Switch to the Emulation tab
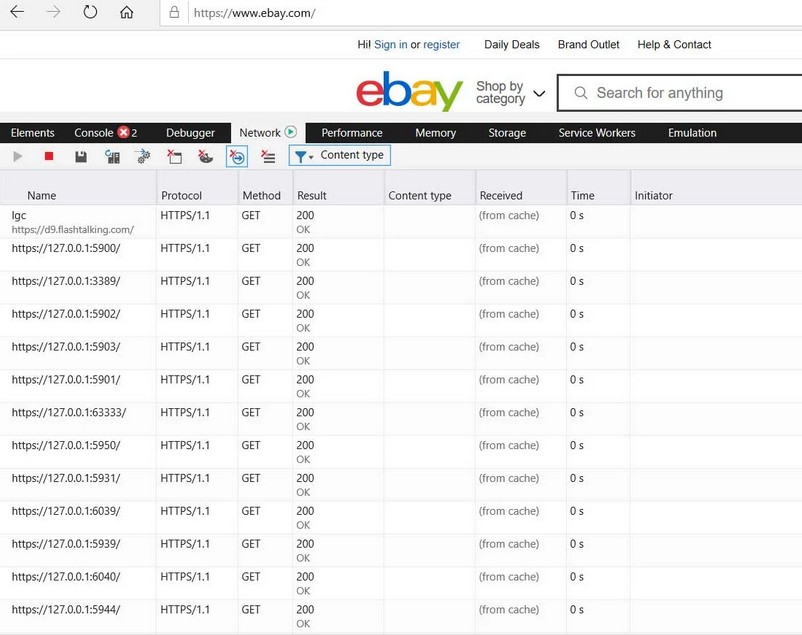The width and height of the screenshot is (802, 635). click(x=692, y=133)
